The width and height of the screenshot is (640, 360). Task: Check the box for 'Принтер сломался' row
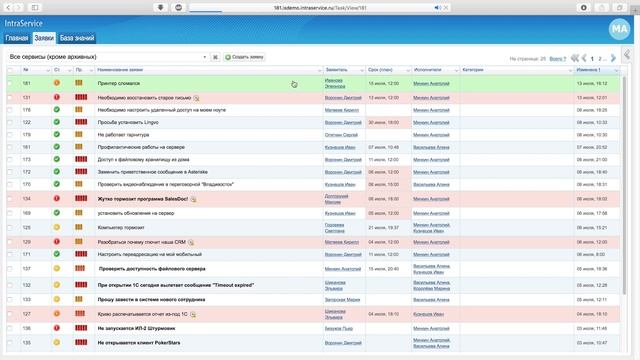point(10,83)
